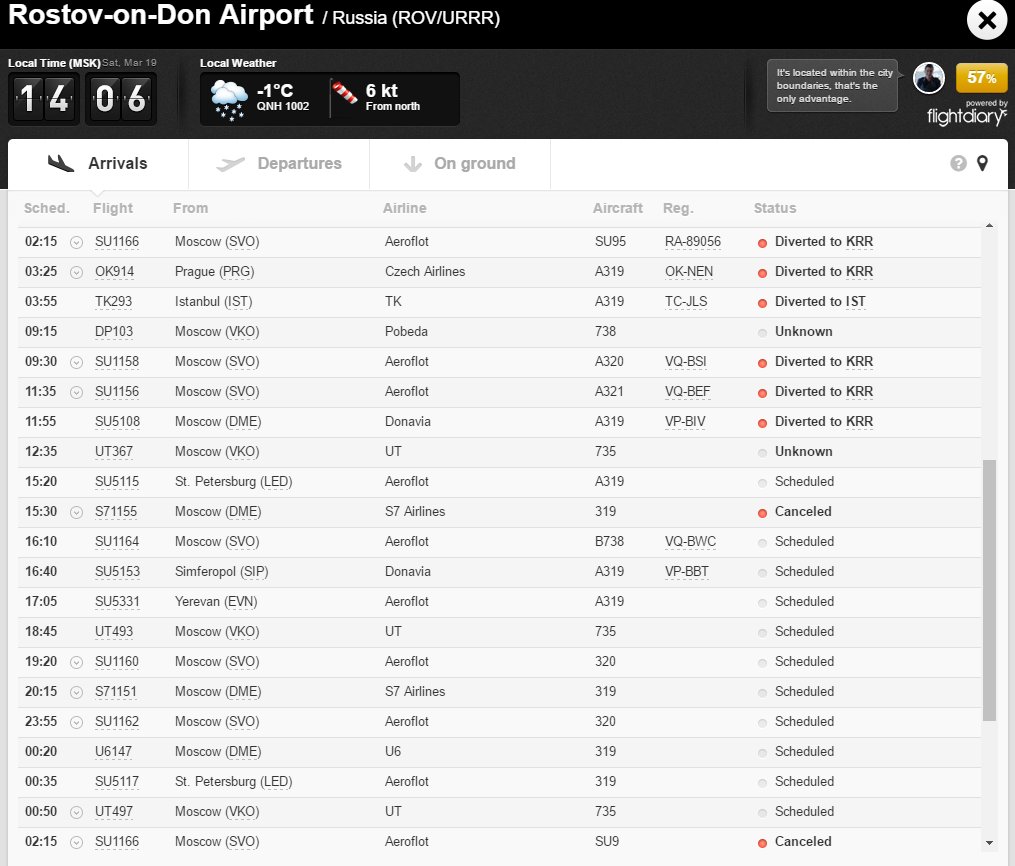1015x866 pixels.
Task: Open registration VQ-BSI link
Action: (x=686, y=362)
